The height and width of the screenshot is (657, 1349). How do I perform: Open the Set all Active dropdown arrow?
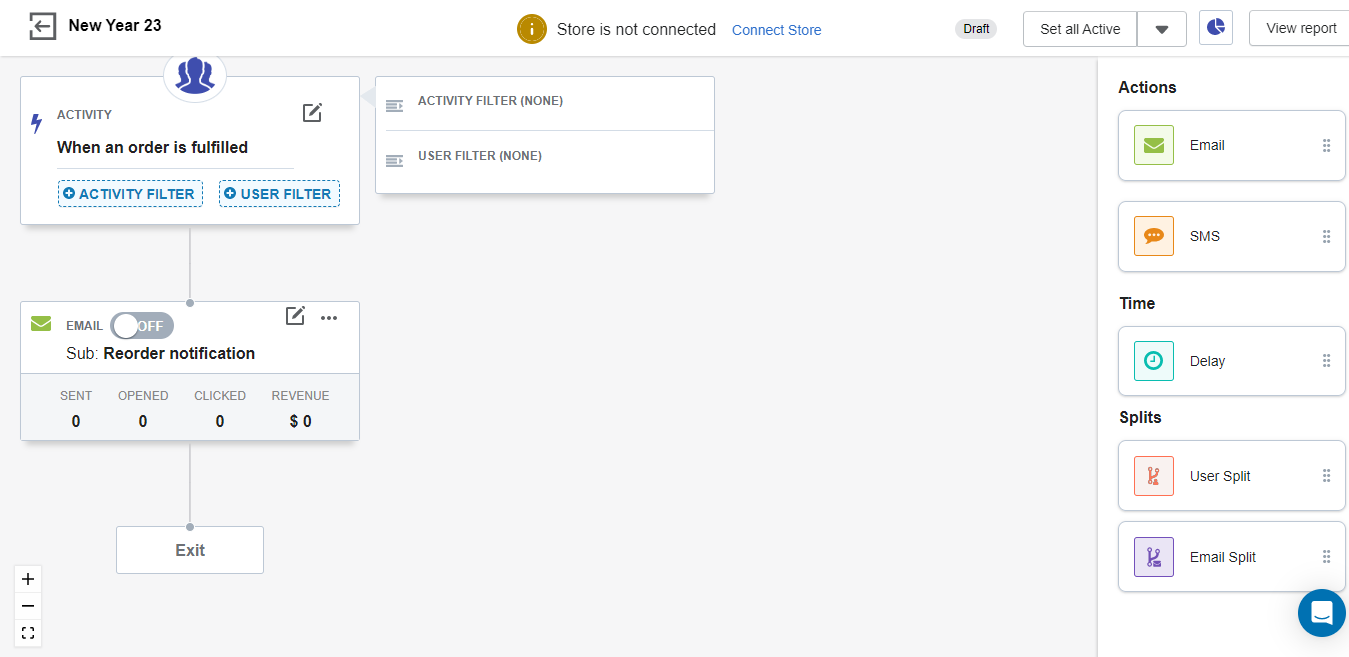pyautogui.click(x=1162, y=29)
